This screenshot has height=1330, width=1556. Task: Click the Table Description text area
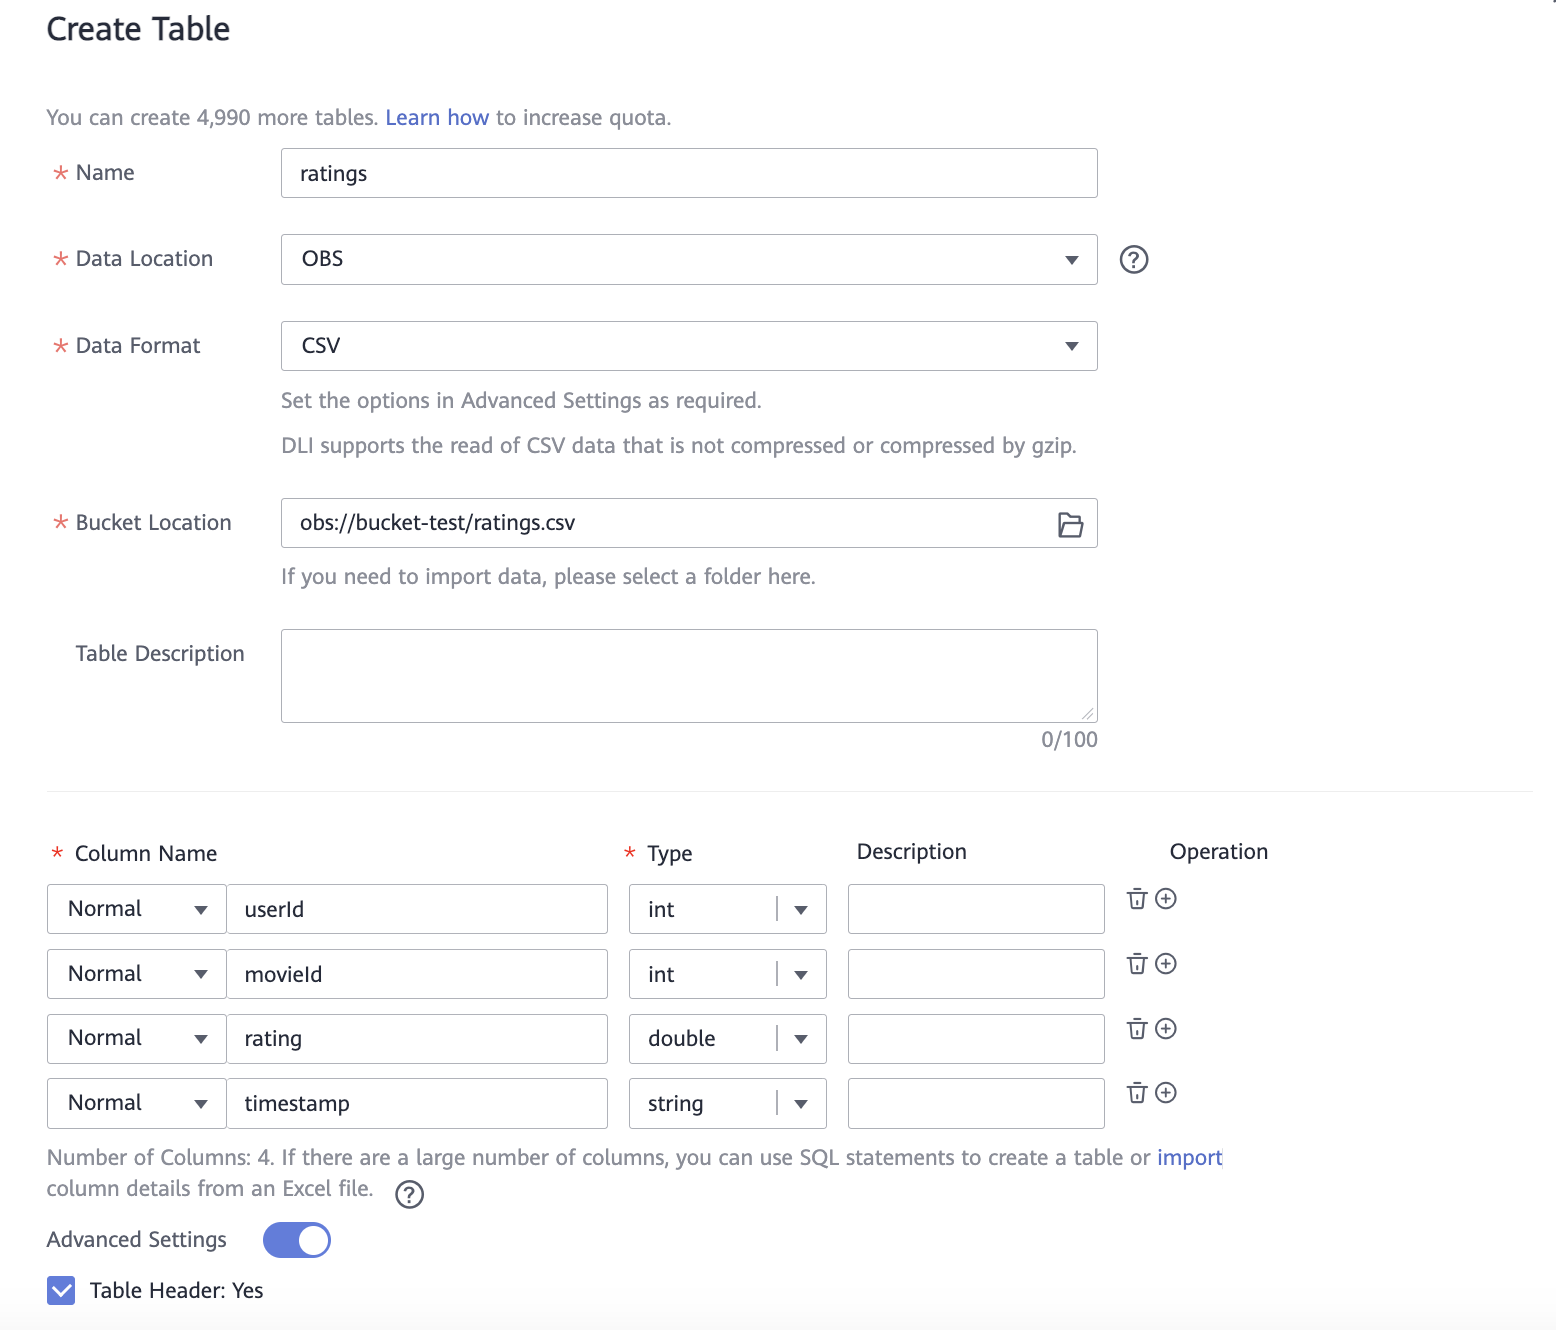coord(688,676)
